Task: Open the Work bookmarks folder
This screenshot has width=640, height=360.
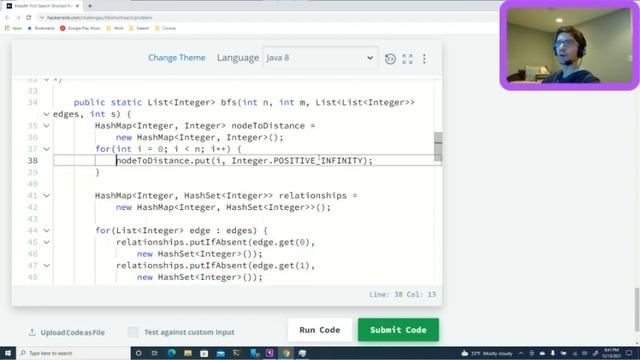Action: 115,28
